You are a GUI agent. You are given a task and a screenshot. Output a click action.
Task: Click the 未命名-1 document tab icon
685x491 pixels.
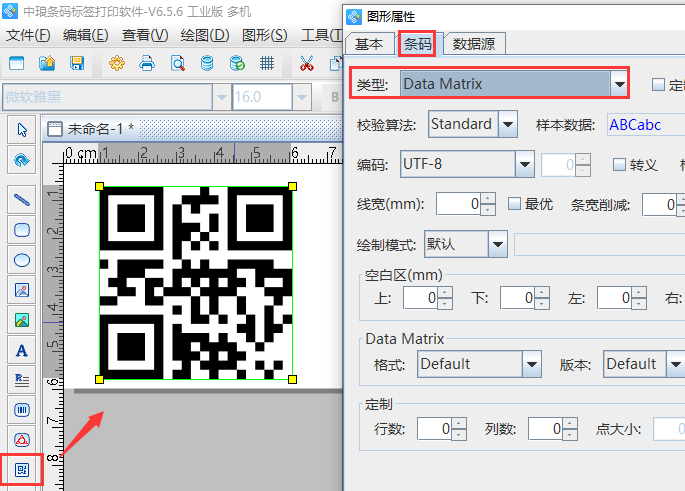(55, 129)
